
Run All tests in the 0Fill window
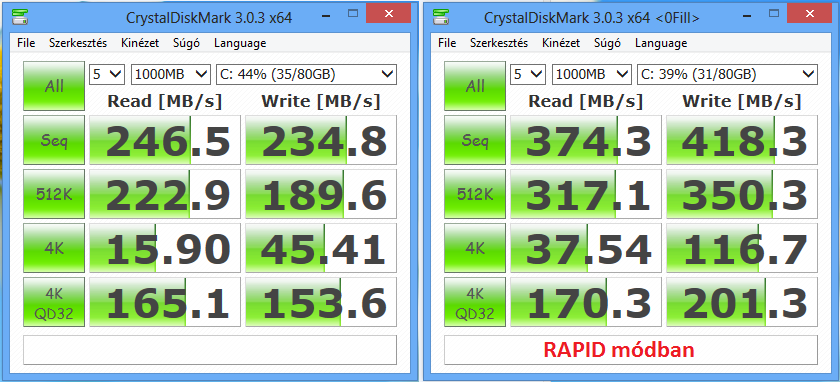coord(475,86)
